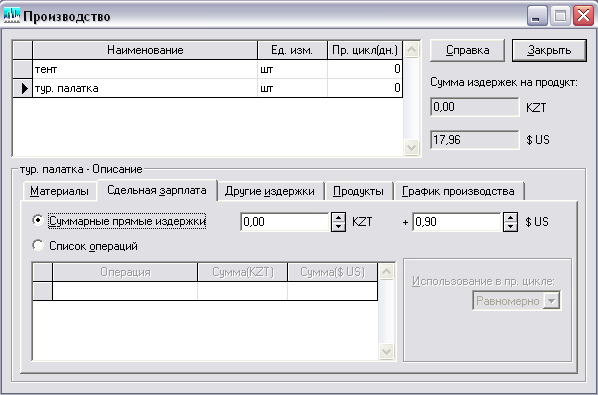
Task: Click the product list scroll up arrow
Action: coord(412,50)
